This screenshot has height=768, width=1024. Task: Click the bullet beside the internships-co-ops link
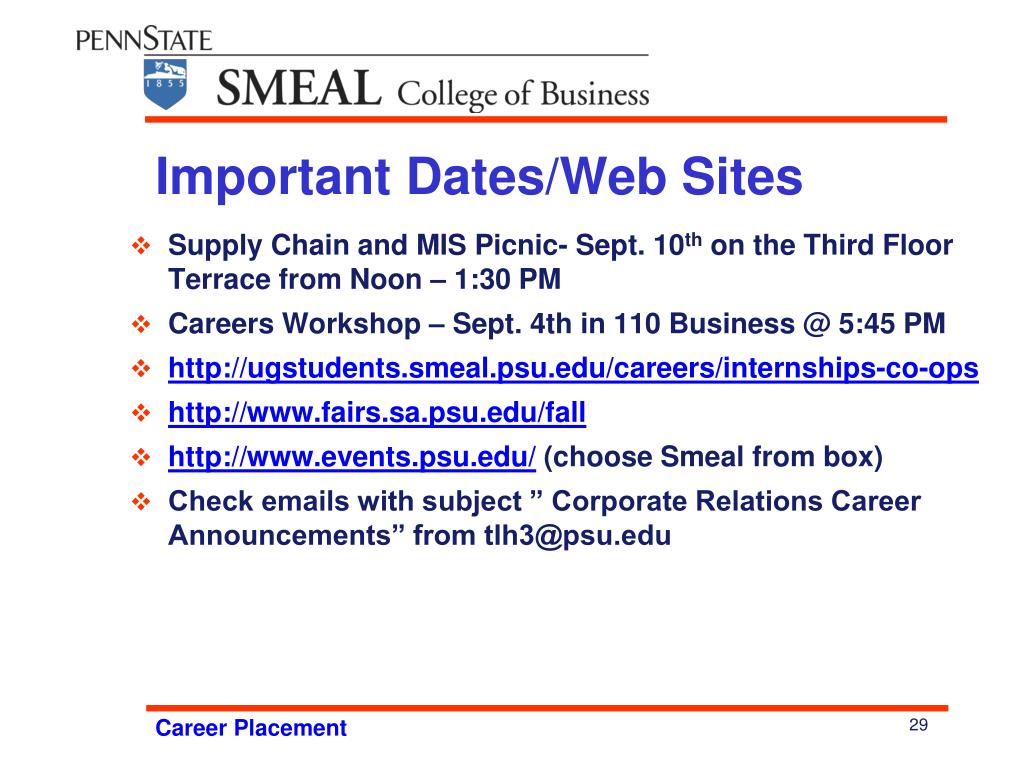pyautogui.click(x=141, y=368)
